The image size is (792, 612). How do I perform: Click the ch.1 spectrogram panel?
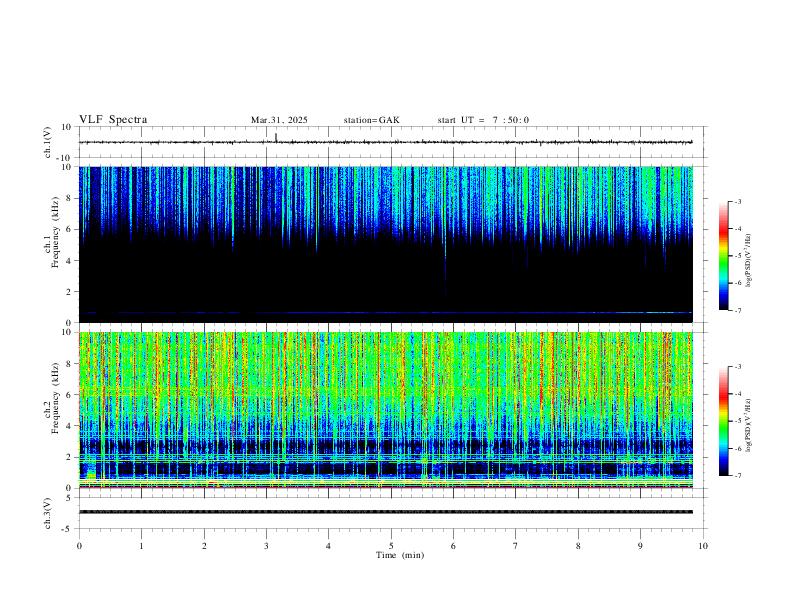[386, 244]
